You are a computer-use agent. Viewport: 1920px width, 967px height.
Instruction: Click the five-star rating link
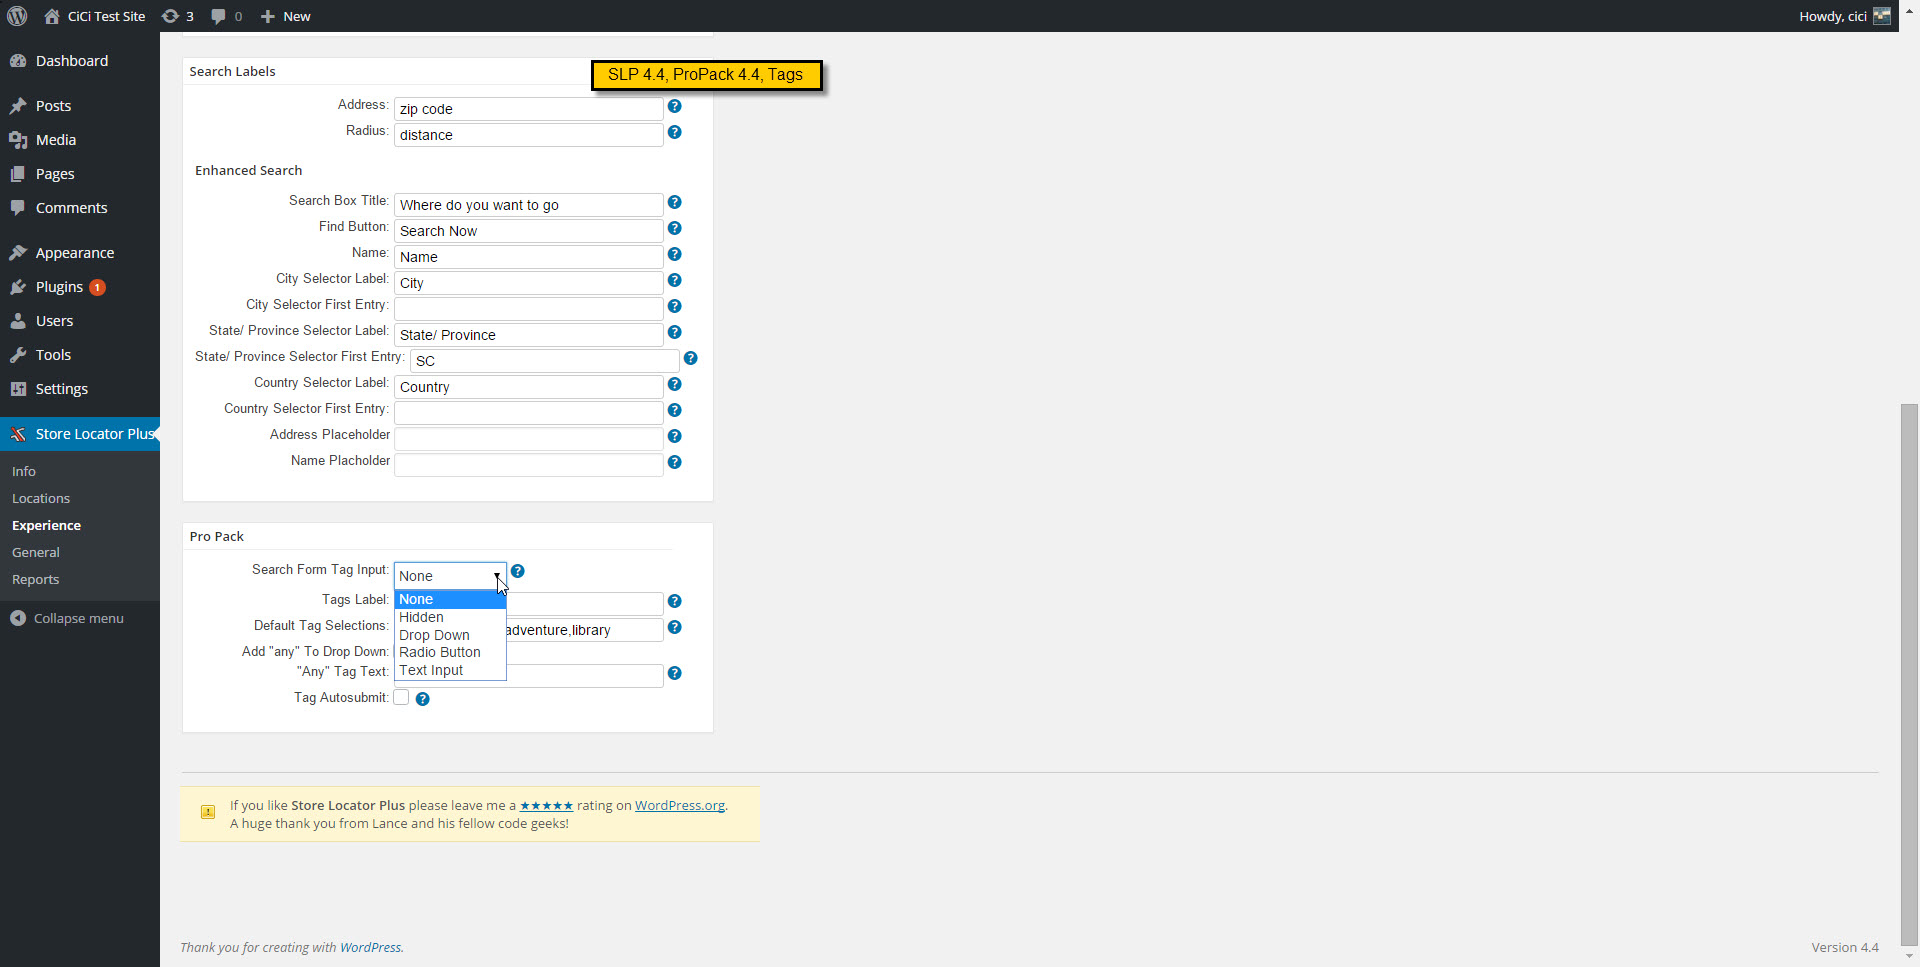pos(546,806)
